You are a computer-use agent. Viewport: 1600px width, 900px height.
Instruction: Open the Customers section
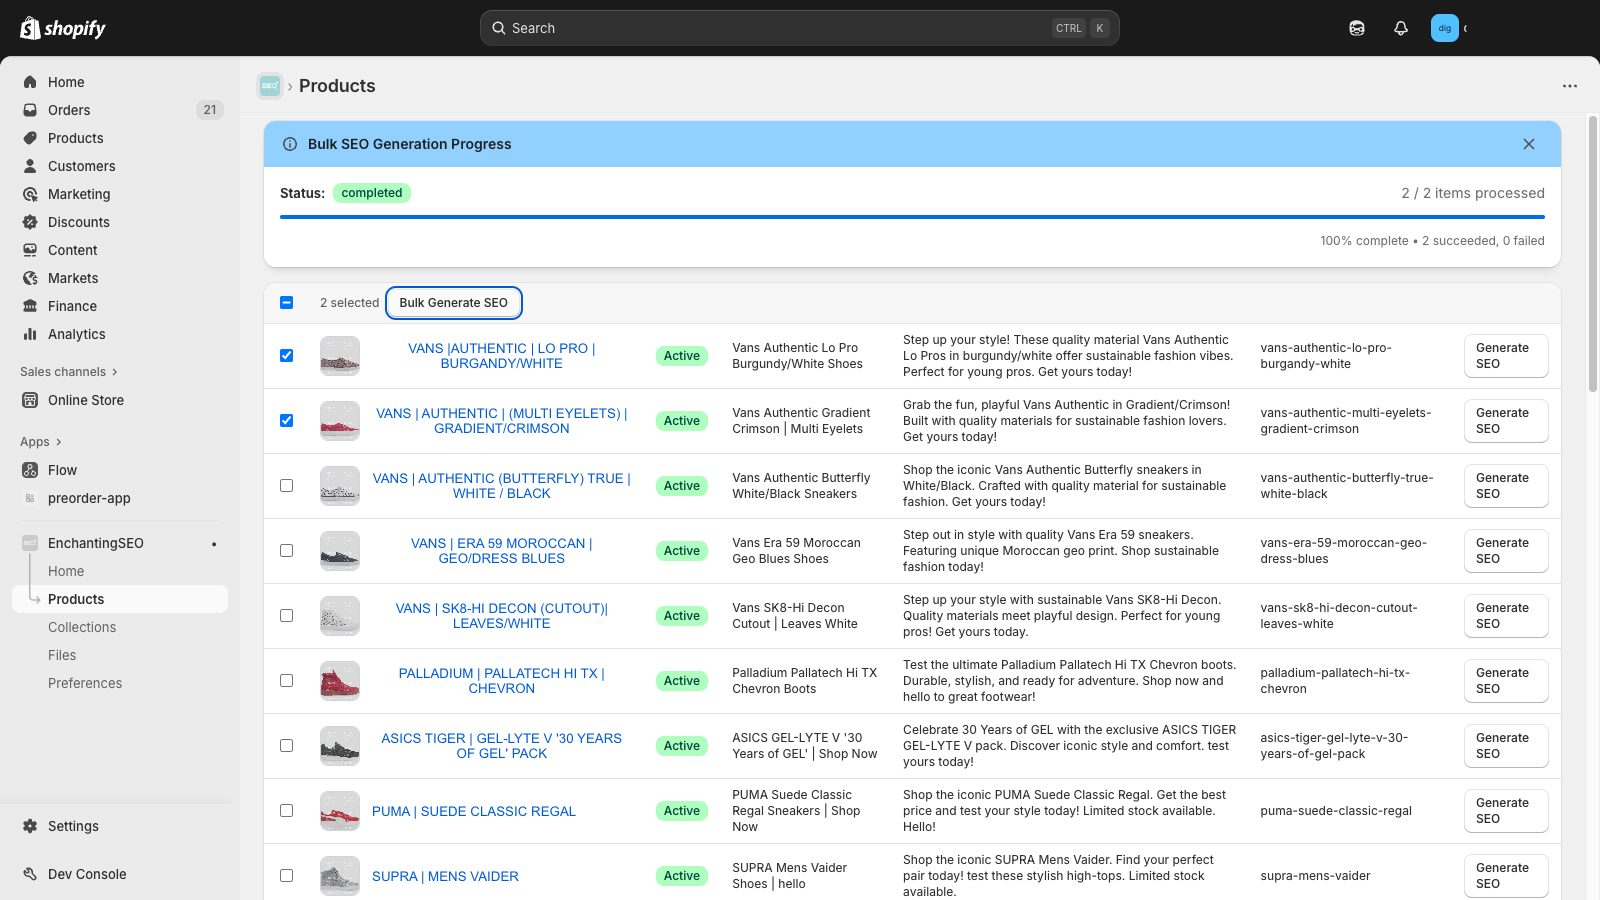pos(82,166)
